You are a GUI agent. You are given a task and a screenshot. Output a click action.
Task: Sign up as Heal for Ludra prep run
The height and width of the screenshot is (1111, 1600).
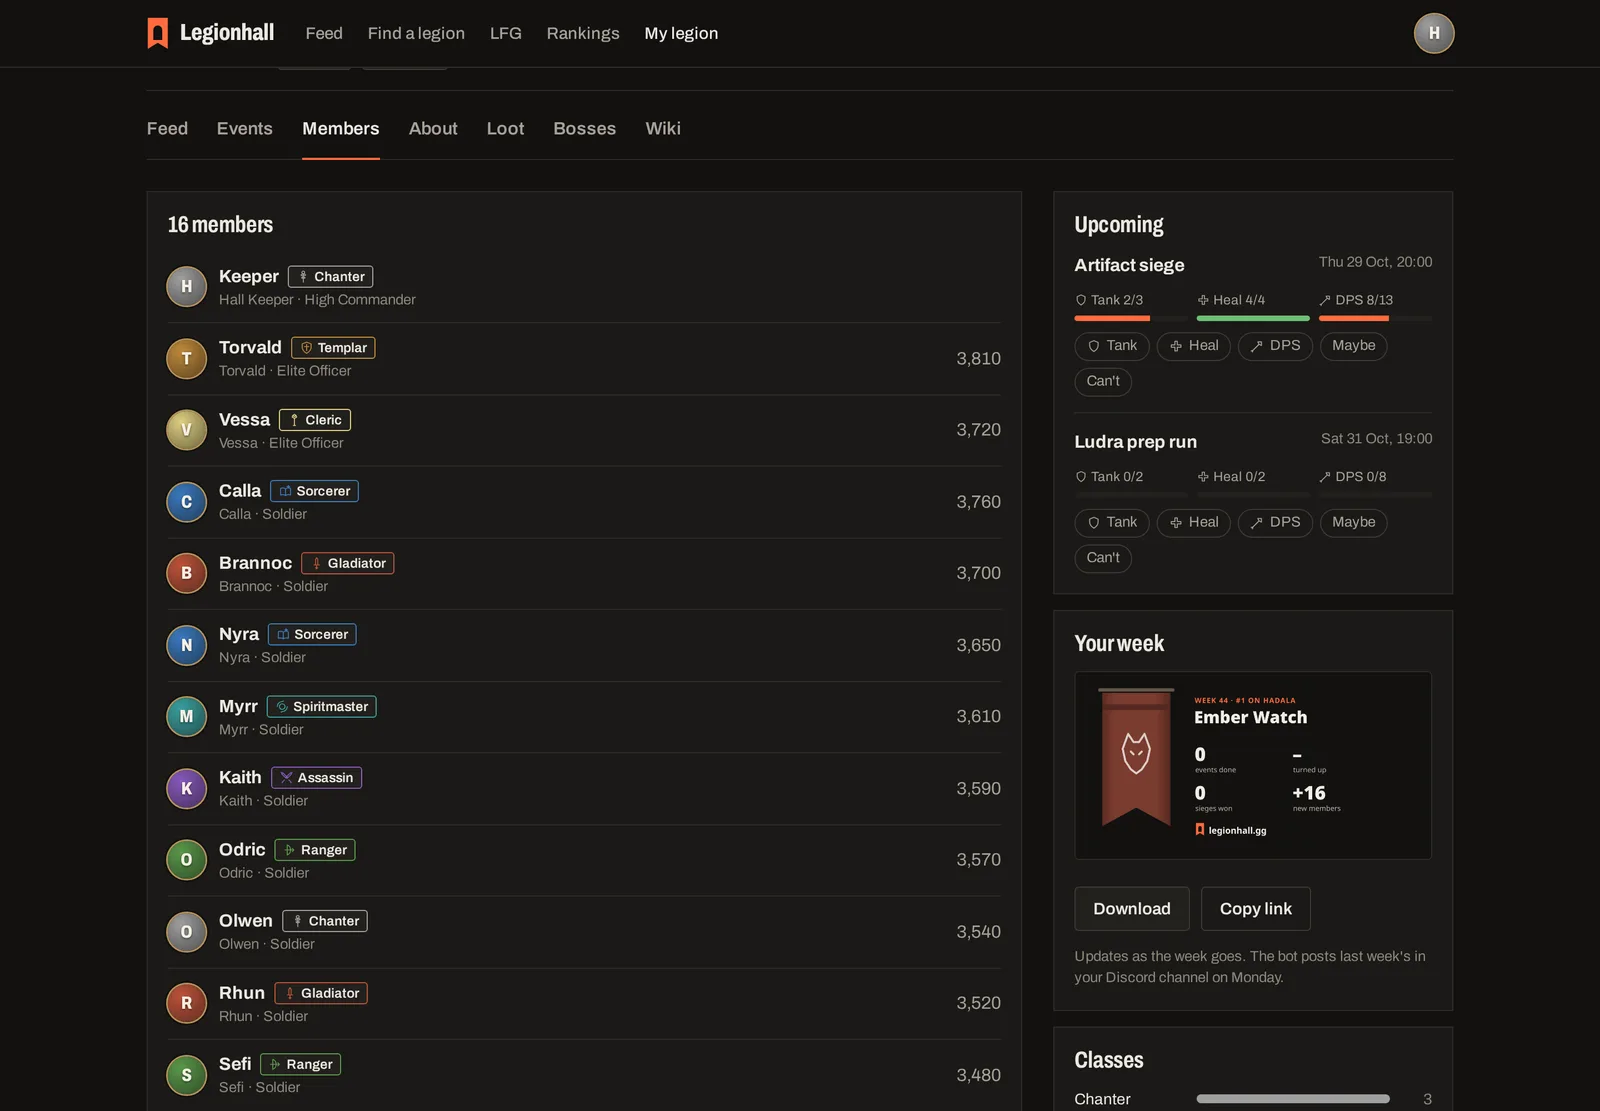coord(1194,523)
